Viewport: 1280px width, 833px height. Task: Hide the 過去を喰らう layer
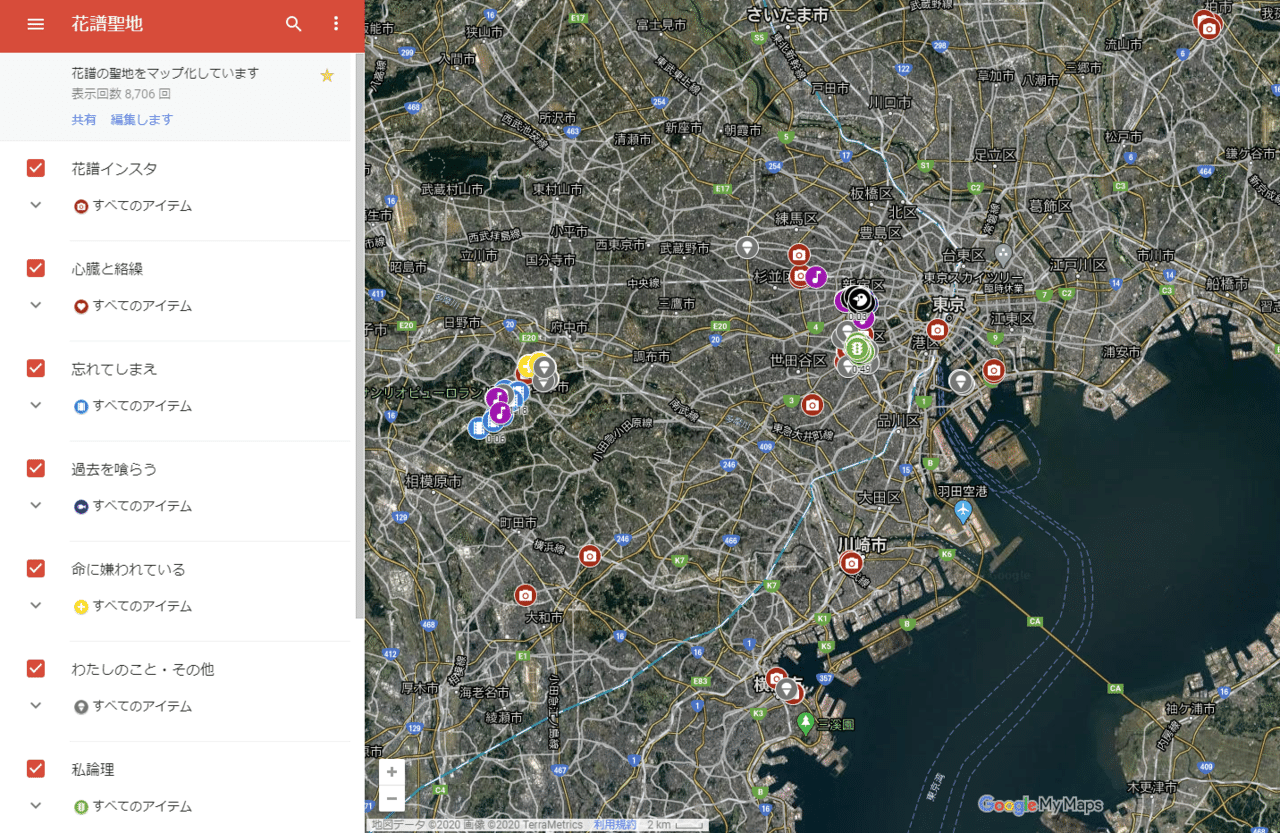point(36,468)
